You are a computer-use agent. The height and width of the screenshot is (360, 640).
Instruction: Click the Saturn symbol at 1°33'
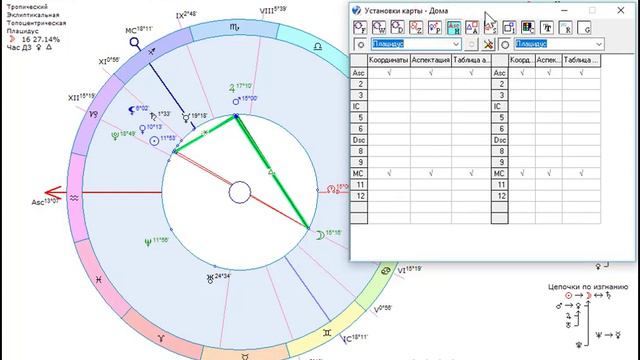[x=153, y=116]
